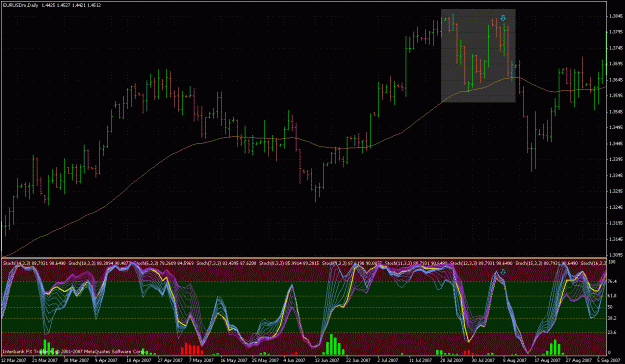Click the 1.3845 price scale label
Image resolution: width=625 pixels, height=364 pixels.
pyautogui.click(x=615, y=16)
